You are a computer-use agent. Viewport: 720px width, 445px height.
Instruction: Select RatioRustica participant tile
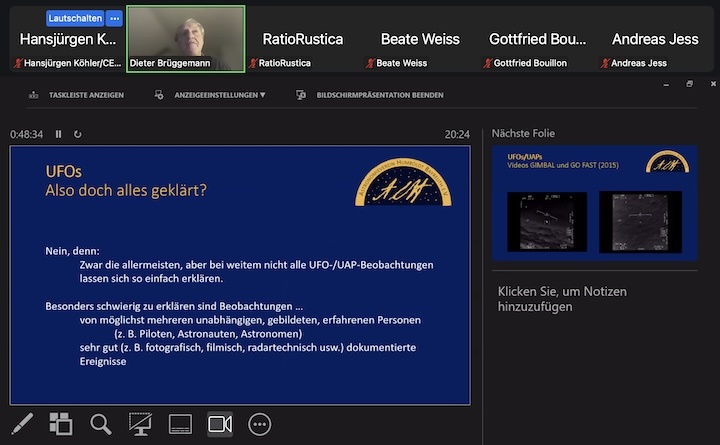[x=303, y=39]
